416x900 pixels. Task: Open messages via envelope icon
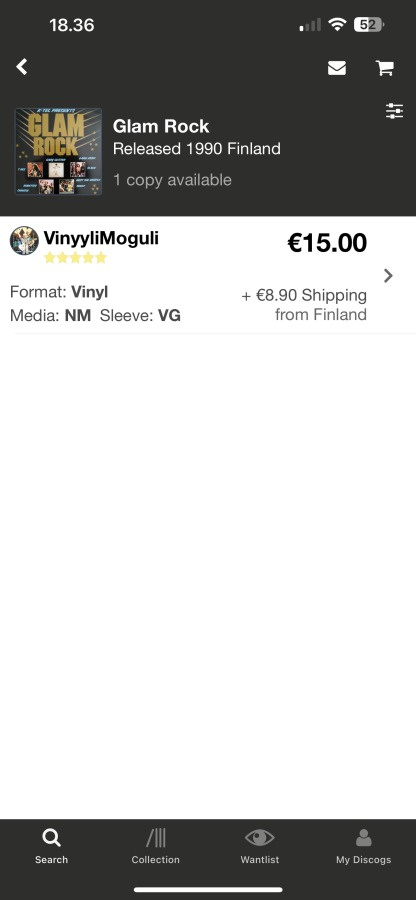[x=337, y=68]
